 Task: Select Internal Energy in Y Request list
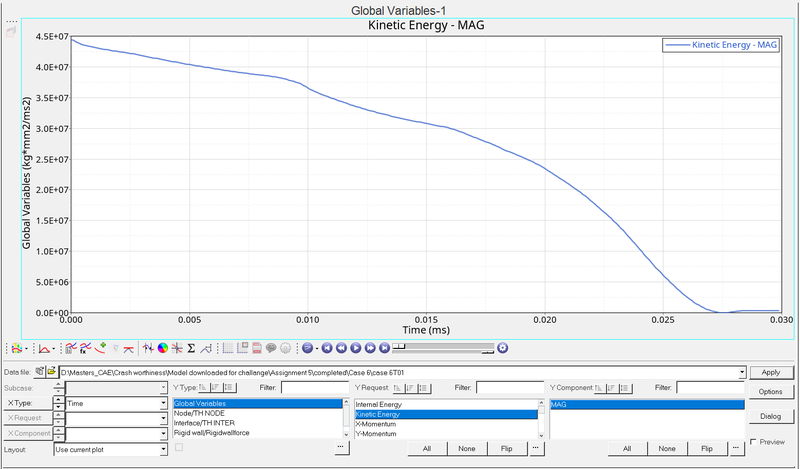380,403
